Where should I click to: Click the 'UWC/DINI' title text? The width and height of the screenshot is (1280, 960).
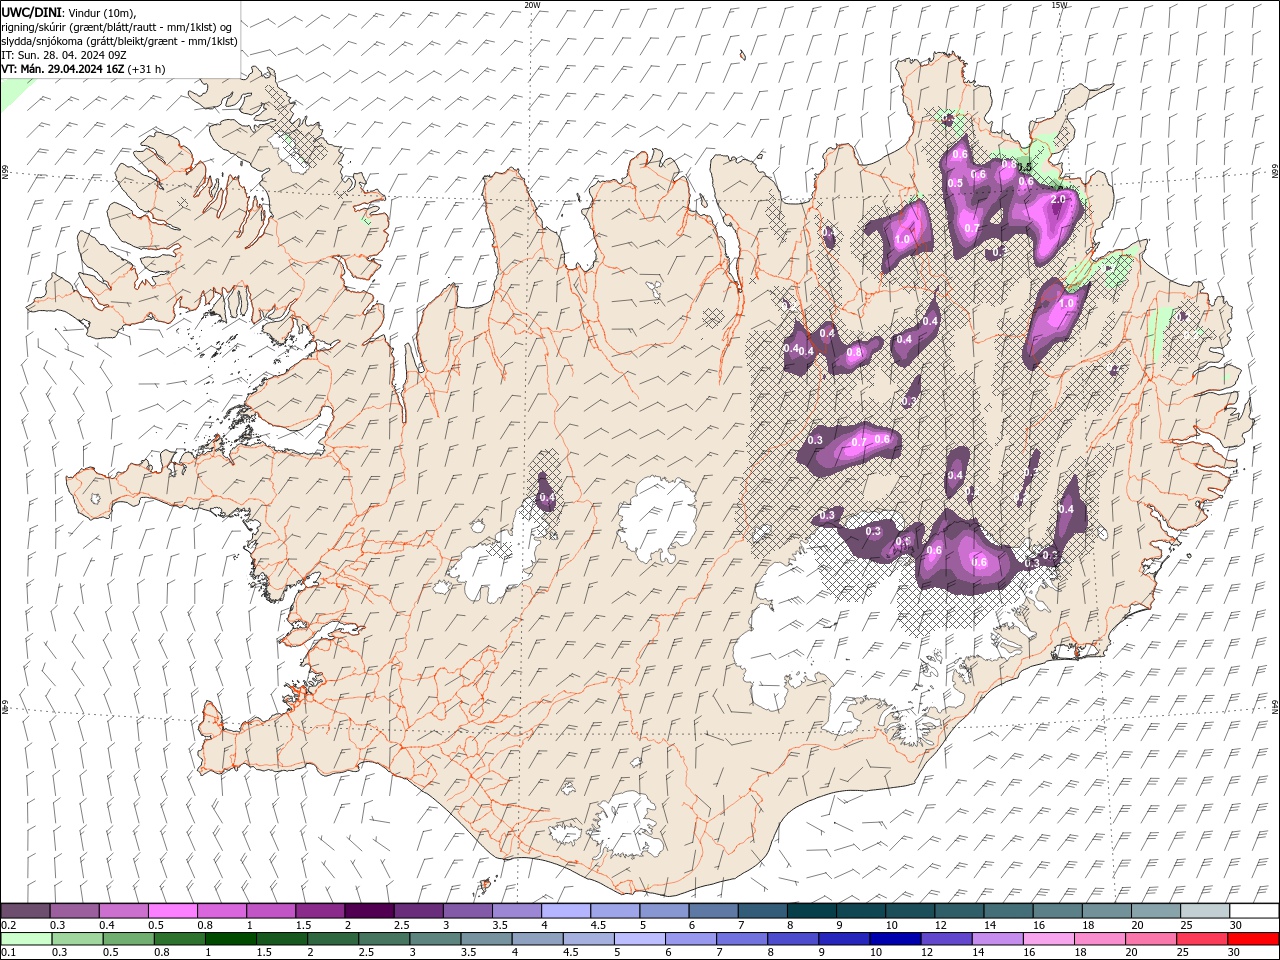pos(31,12)
